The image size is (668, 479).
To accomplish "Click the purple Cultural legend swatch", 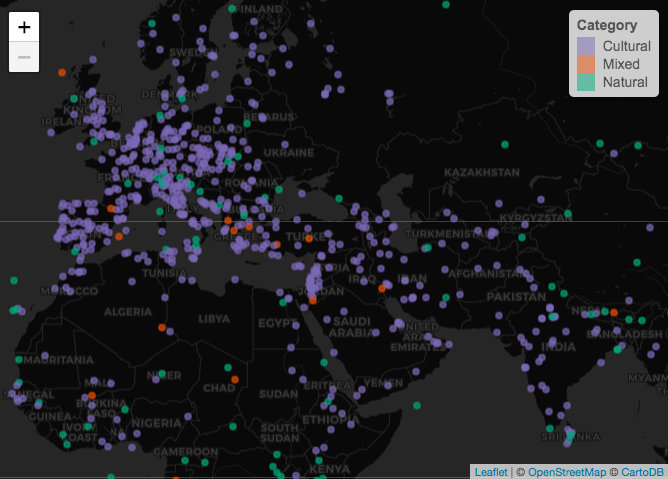I will pyautogui.click(x=586, y=46).
